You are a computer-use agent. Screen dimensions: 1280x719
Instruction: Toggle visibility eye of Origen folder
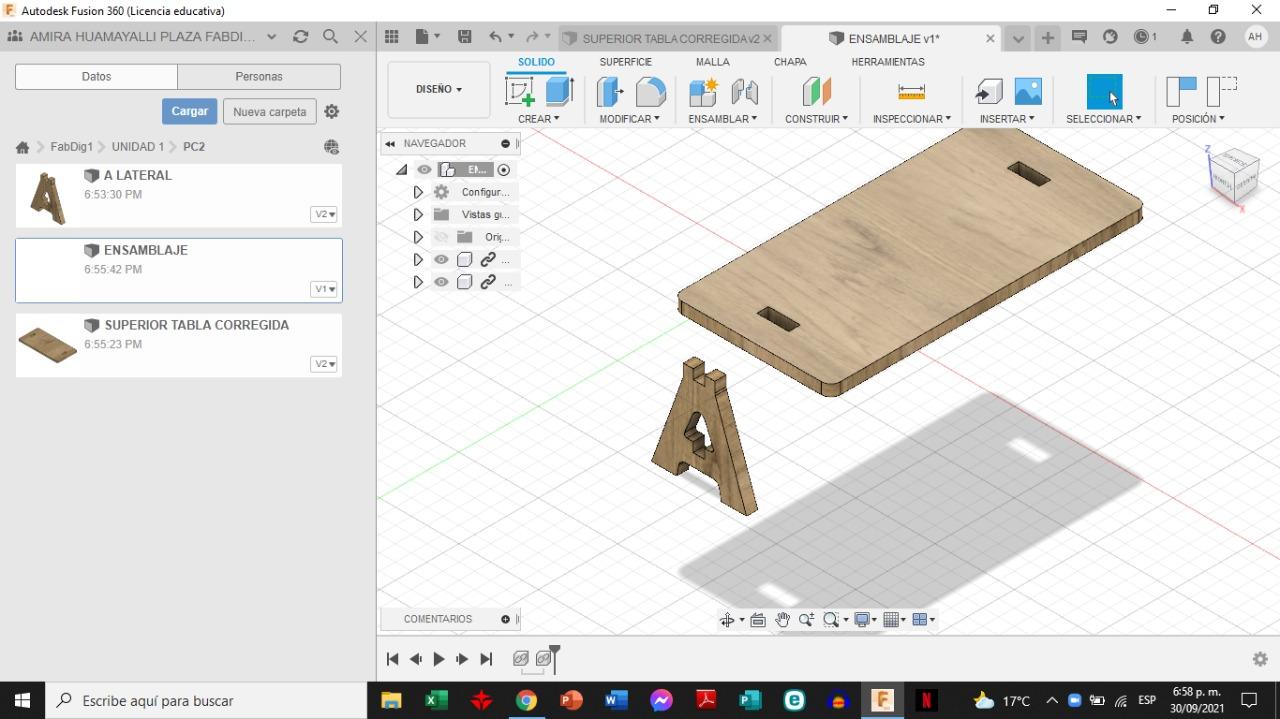point(441,237)
